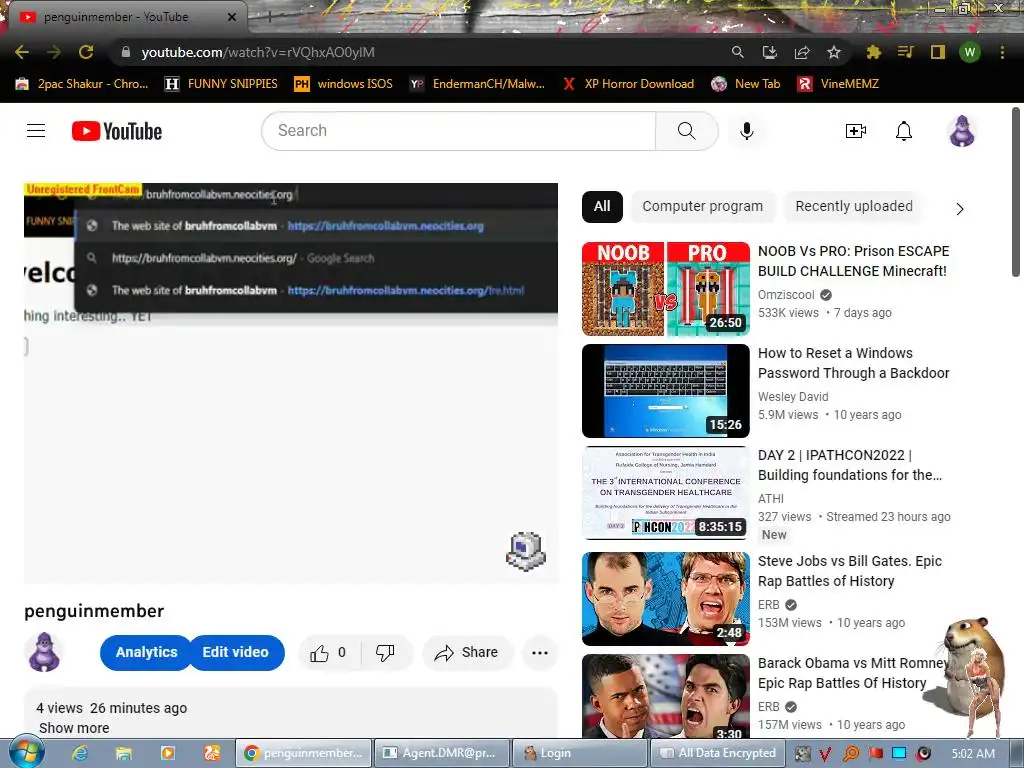
Task: Open the Wesley David channel name
Action: click(x=793, y=396)
